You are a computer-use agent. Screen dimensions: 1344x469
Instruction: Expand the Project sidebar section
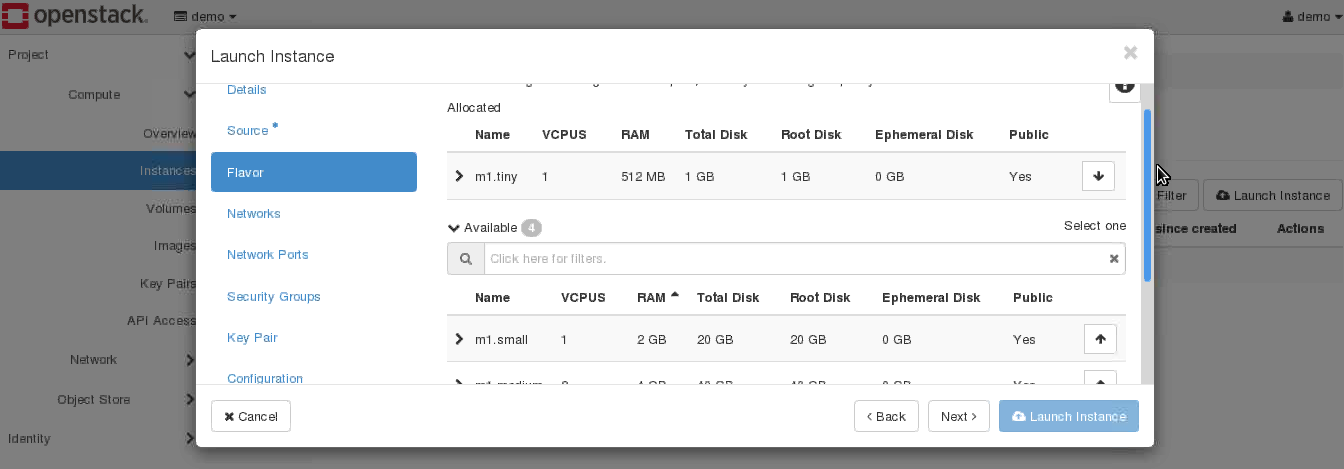pos(98,55)
